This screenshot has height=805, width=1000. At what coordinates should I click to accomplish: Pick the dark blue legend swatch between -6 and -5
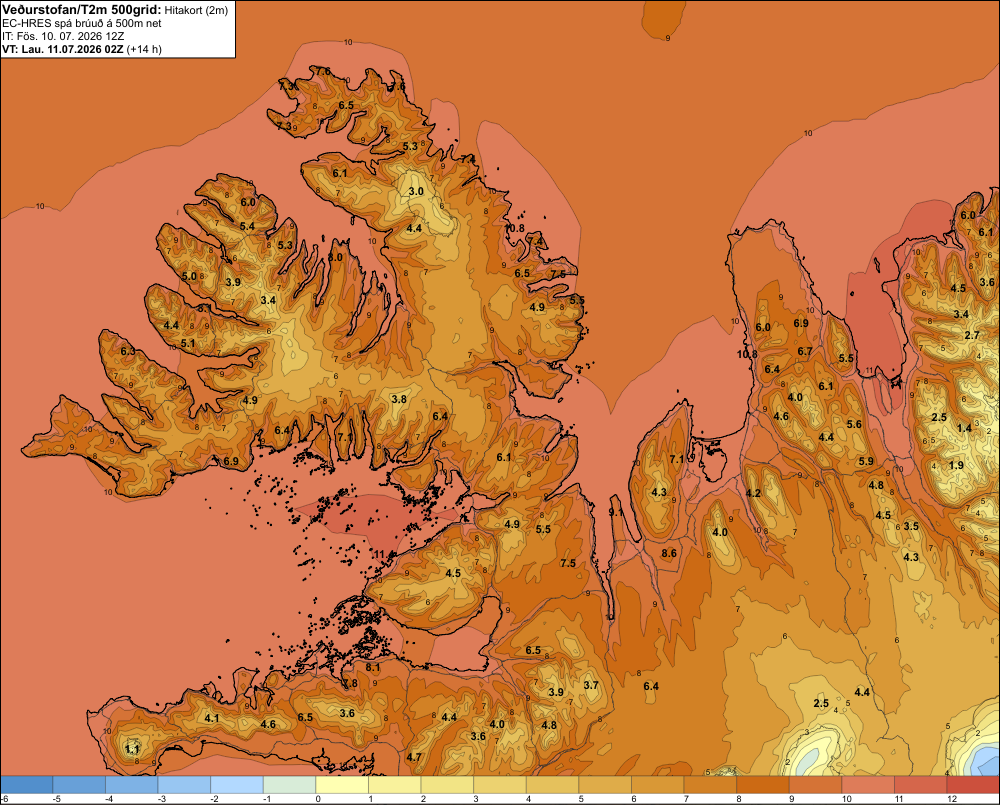[27, 785]
